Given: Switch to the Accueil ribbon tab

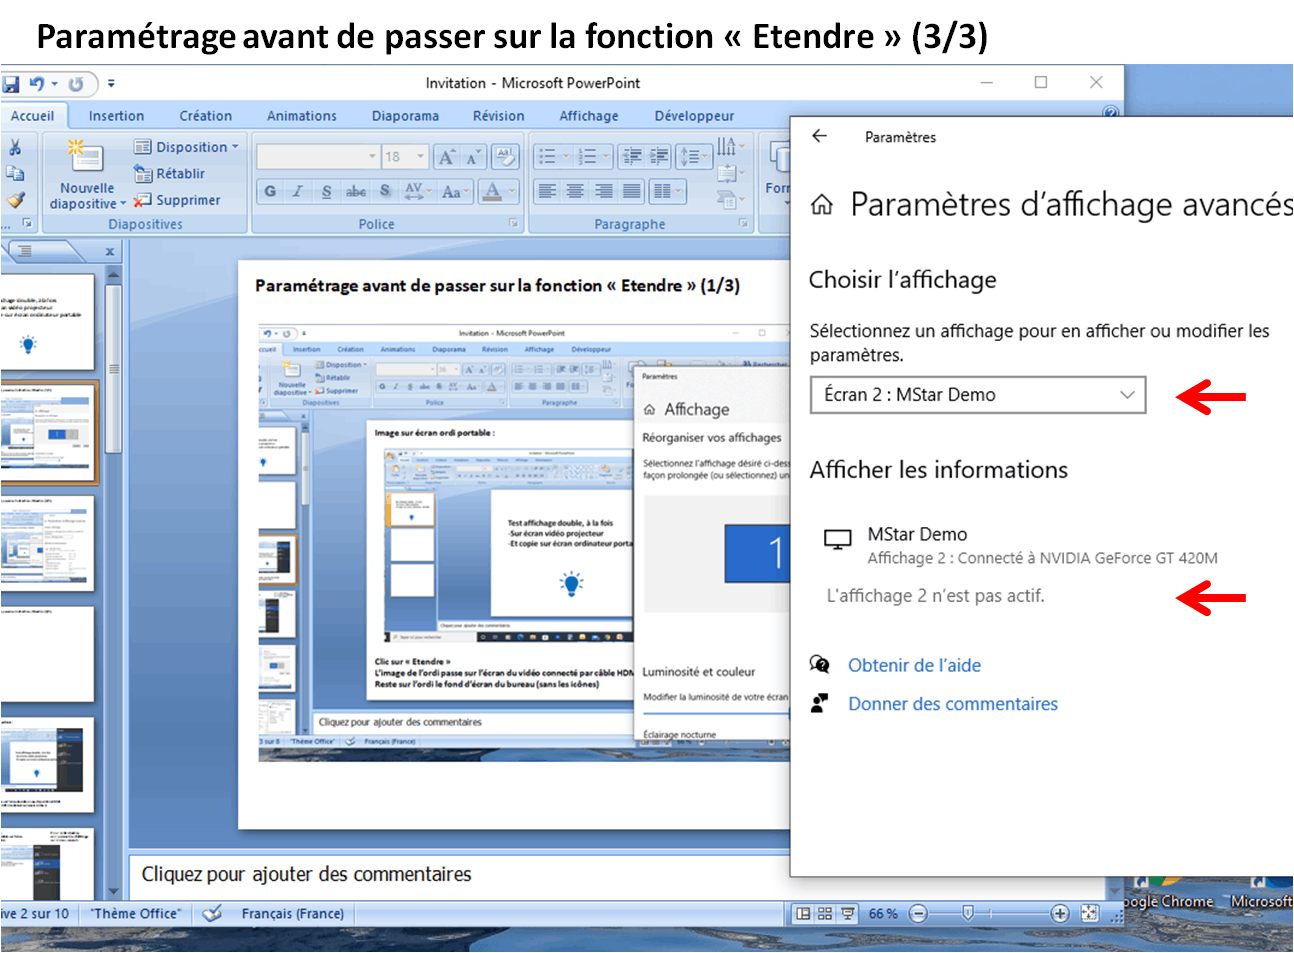Looking at the screenshot, I should pos(33,116).
